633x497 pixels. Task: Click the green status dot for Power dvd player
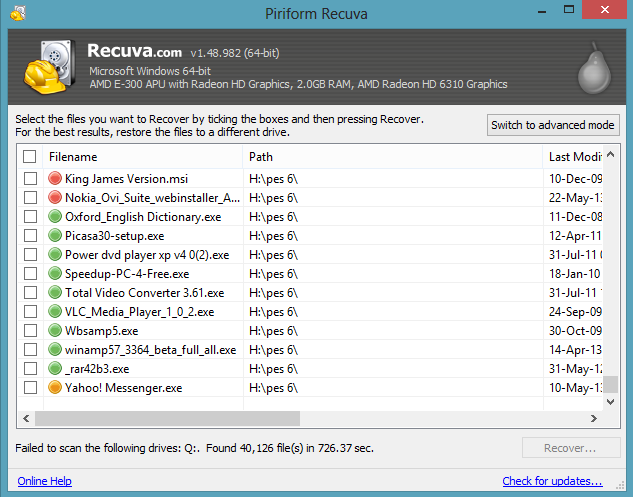pos(54,254)
